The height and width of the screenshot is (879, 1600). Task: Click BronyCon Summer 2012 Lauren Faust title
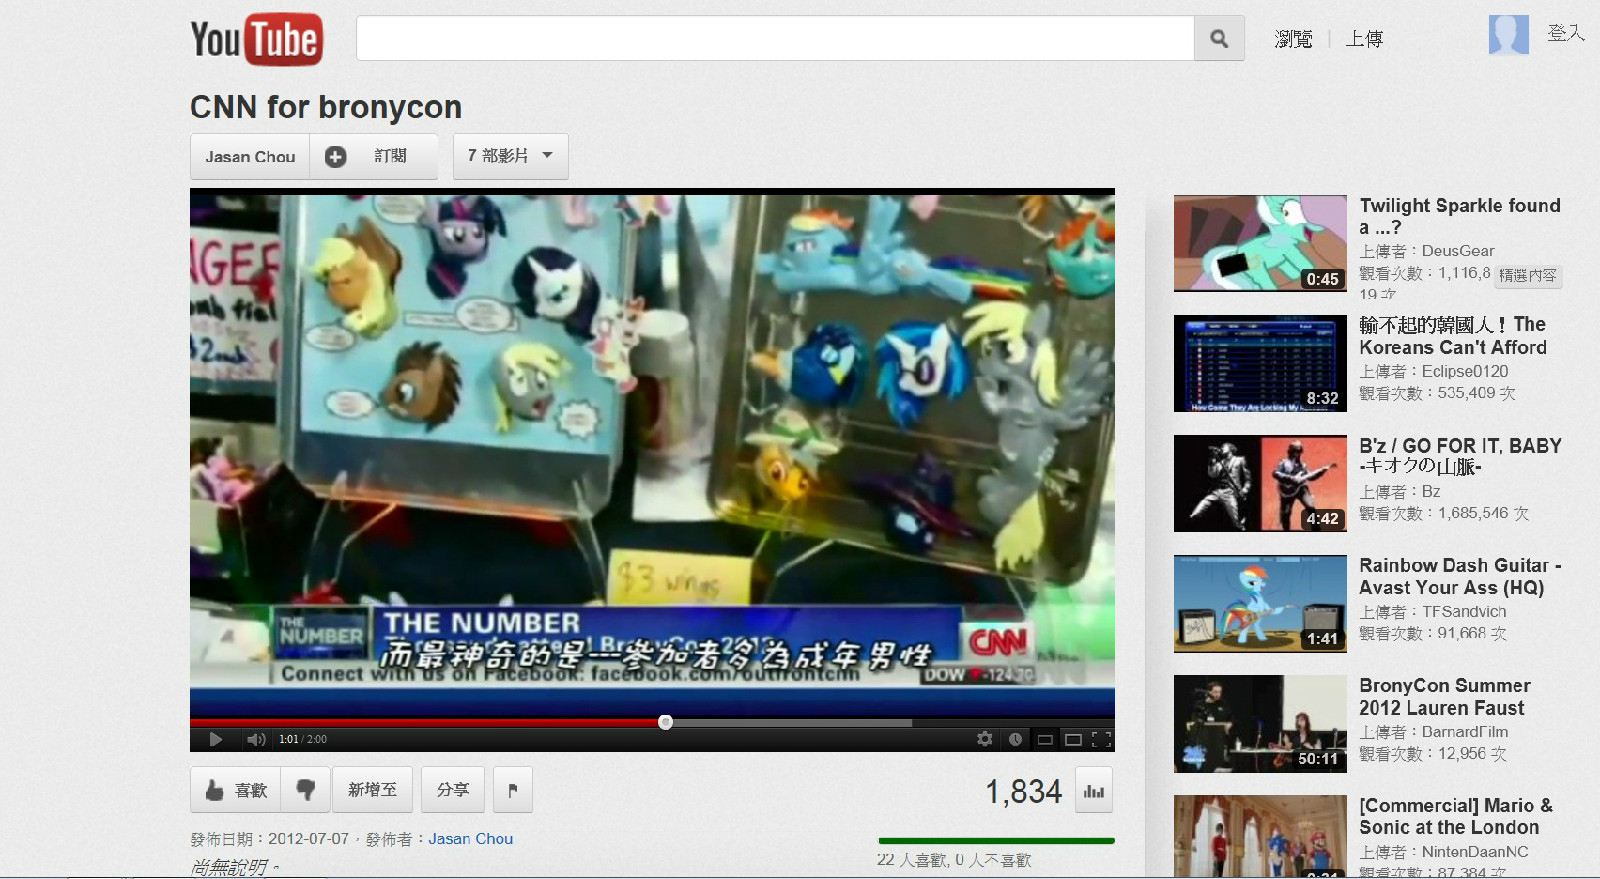(1445, 697)
